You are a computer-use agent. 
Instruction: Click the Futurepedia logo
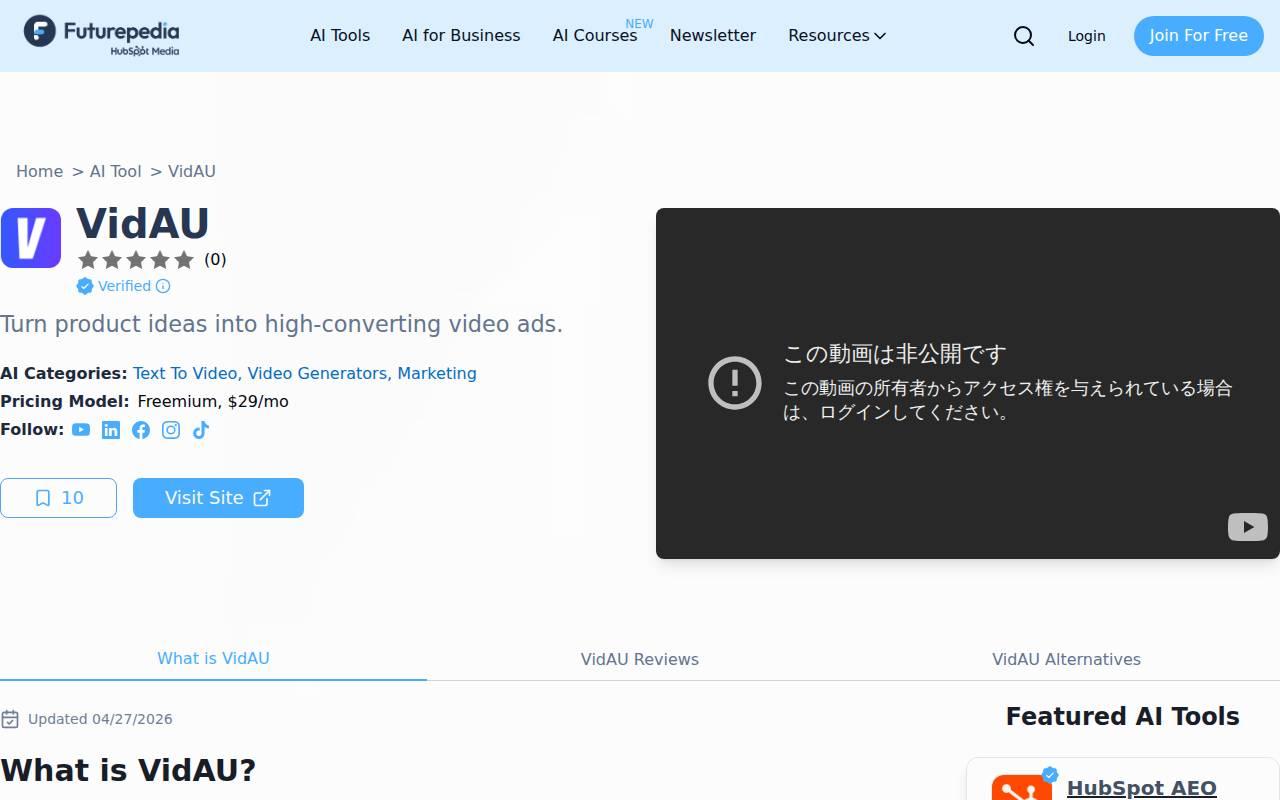(x=101, y=35)
